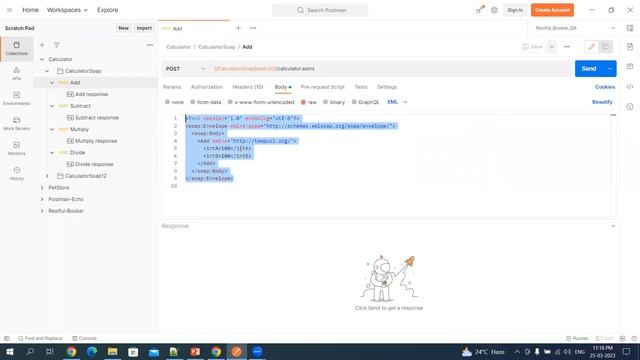The width and height of the screenshot is (640, 360).
Task: Collapse the Response panel chevron
Action: pos(613,226)
